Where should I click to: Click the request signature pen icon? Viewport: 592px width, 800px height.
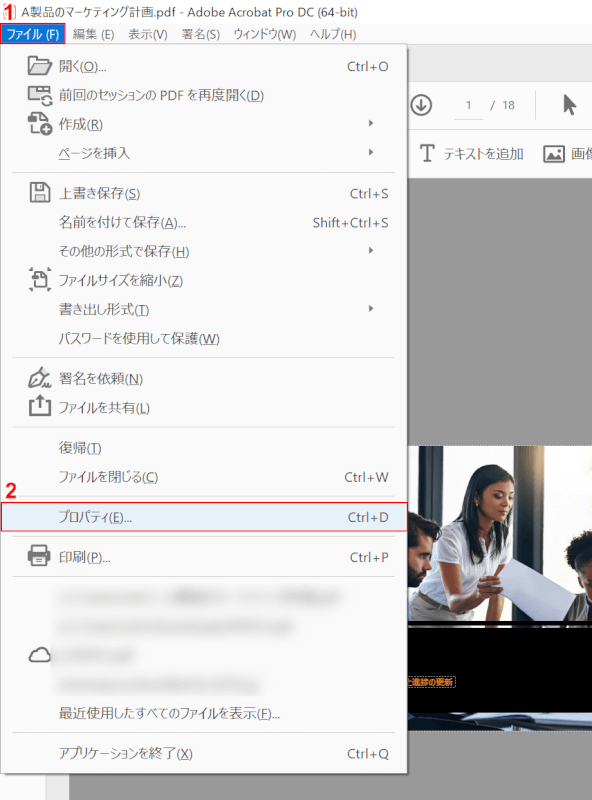click(x=39, y=378)
